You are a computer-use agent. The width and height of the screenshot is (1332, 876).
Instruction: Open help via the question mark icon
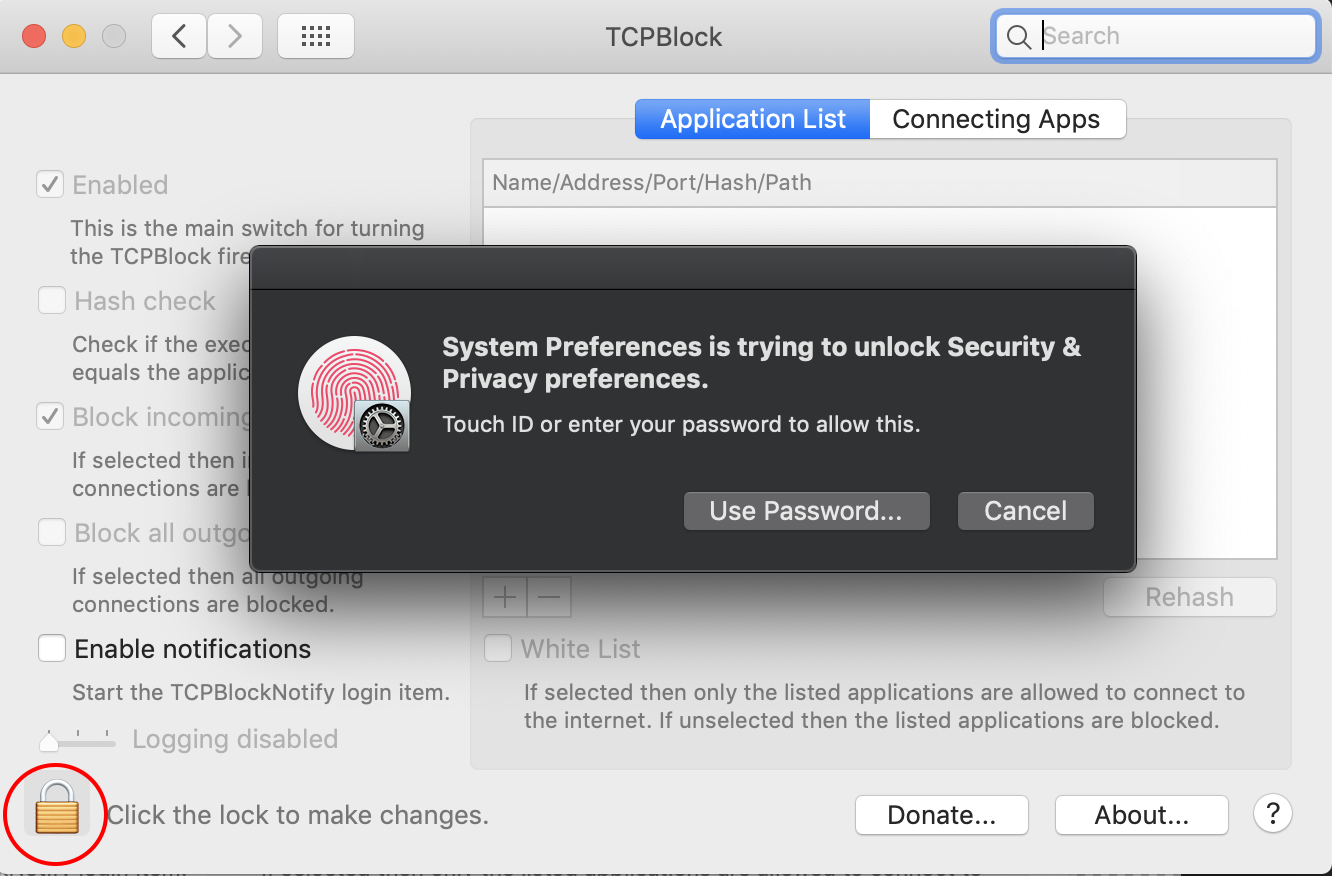coord(1272,814)
